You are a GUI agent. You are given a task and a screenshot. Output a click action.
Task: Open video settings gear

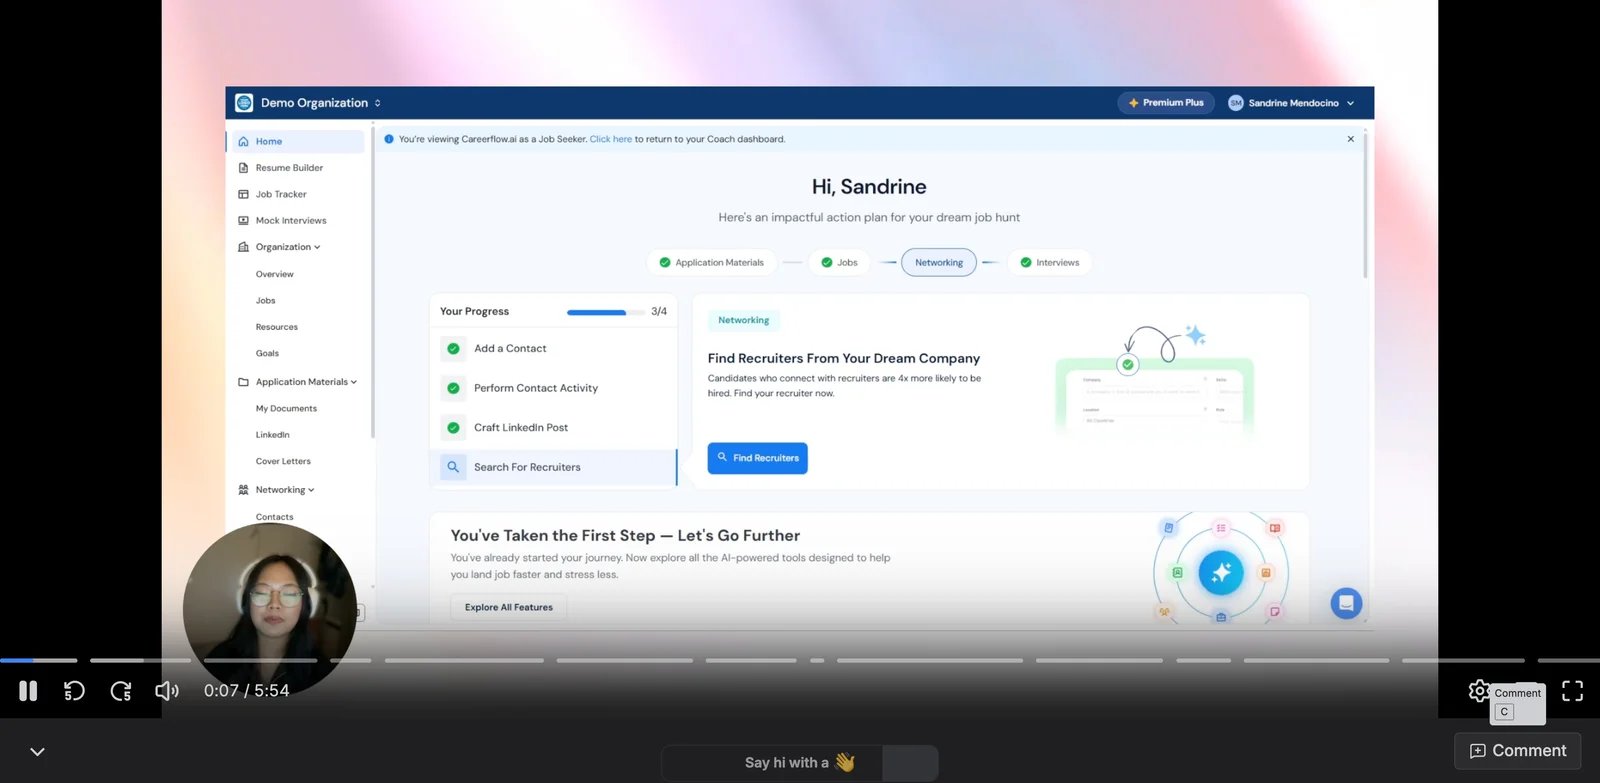click(x=1479, y=690)
